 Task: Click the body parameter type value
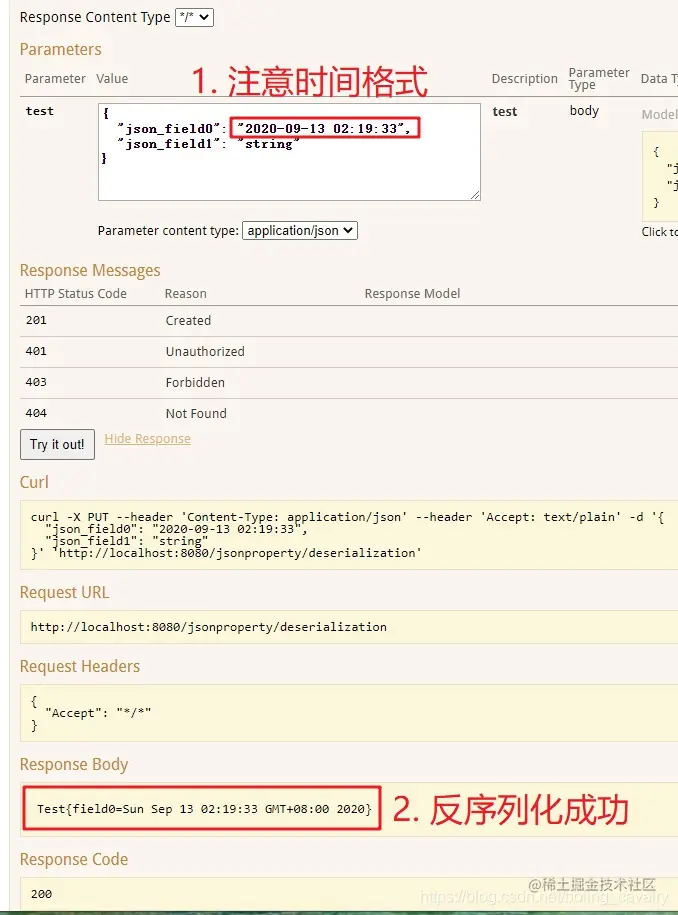point(584,111)
